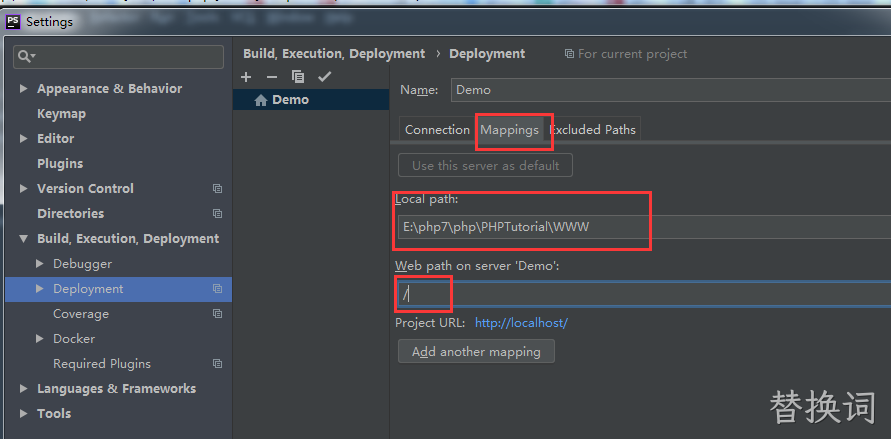Expand the Version Control arrow
This screenshot has width=891, height=439.
23,189
